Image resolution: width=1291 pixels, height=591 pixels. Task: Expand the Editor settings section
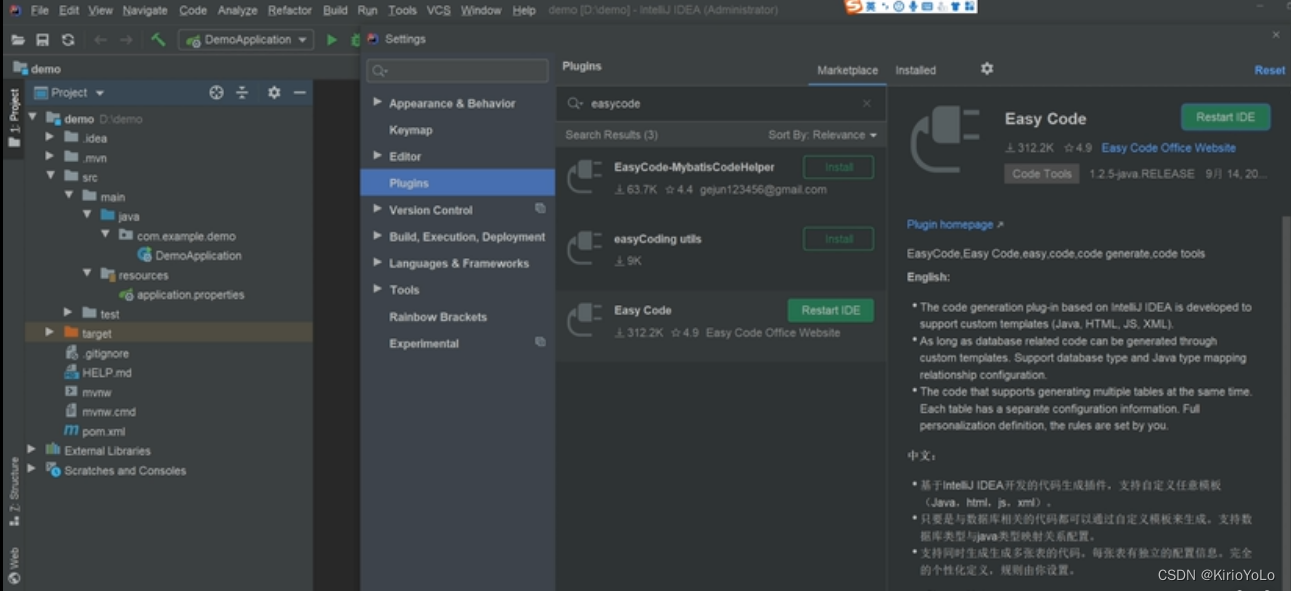377,155
